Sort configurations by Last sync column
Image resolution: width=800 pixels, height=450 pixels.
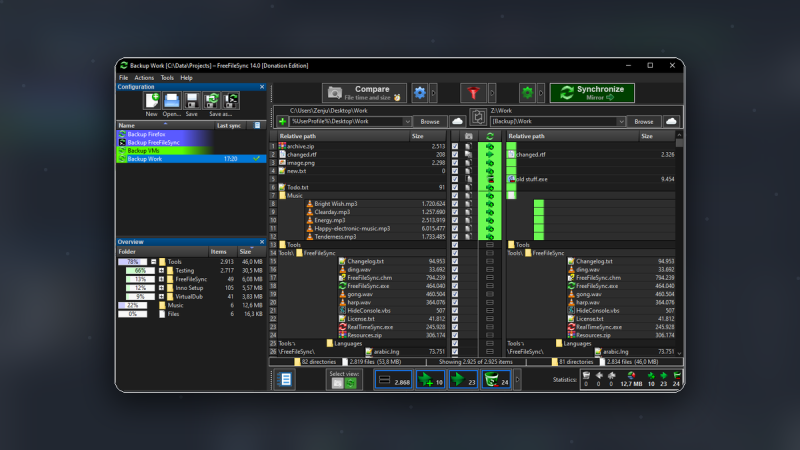click(229, 126)
